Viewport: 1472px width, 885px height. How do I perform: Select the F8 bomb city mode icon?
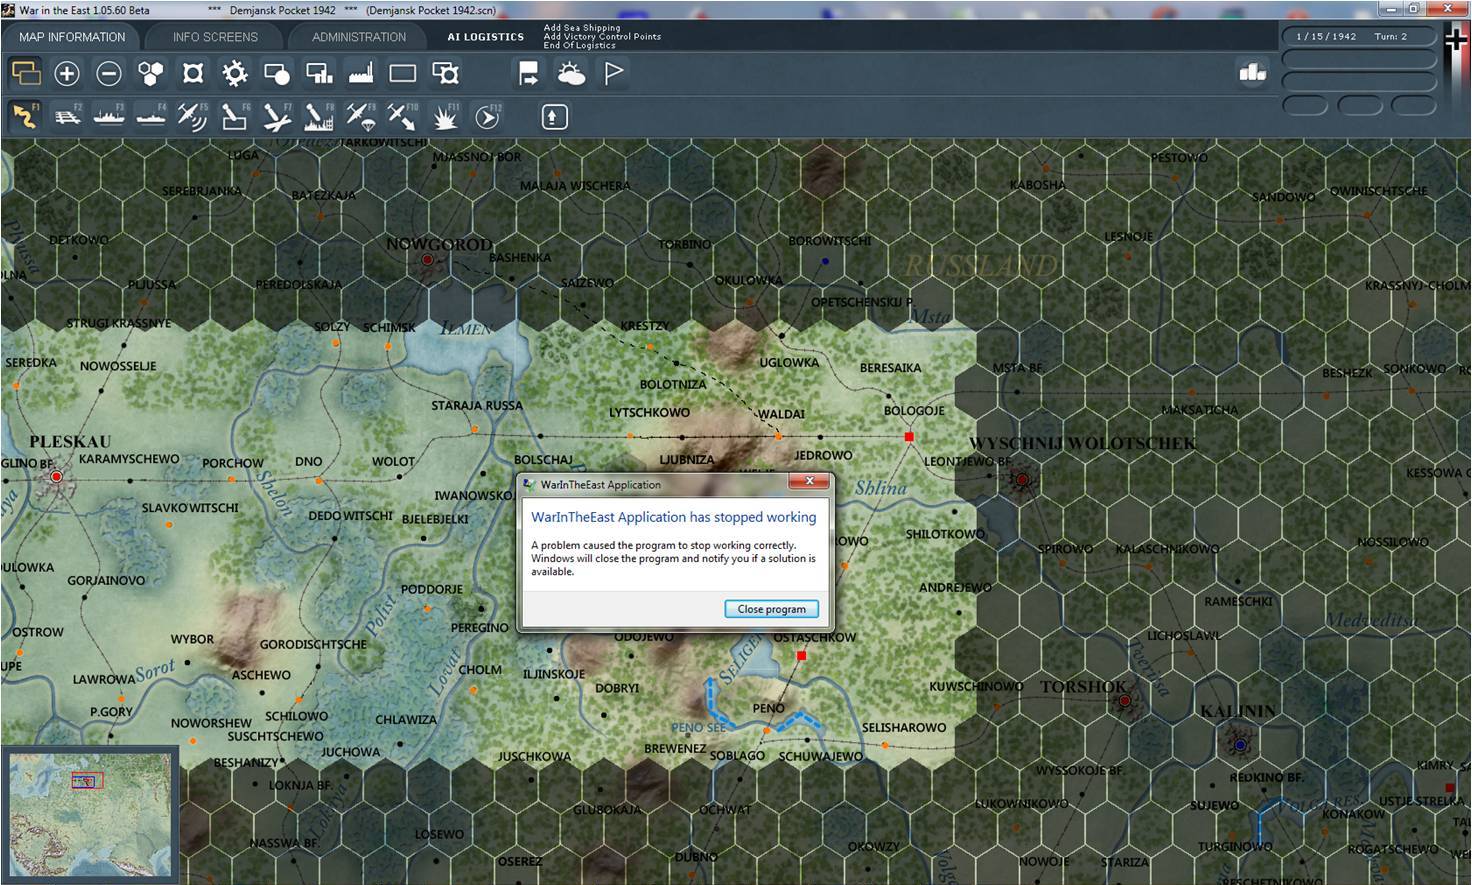tap(319, 117)
